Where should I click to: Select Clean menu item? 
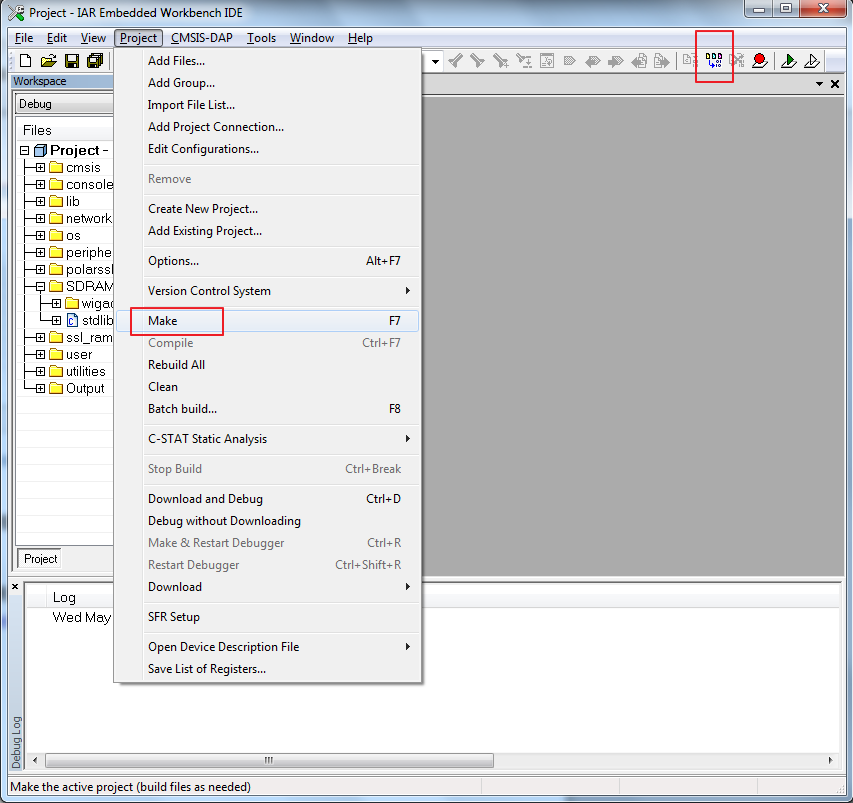pos(268,387)
